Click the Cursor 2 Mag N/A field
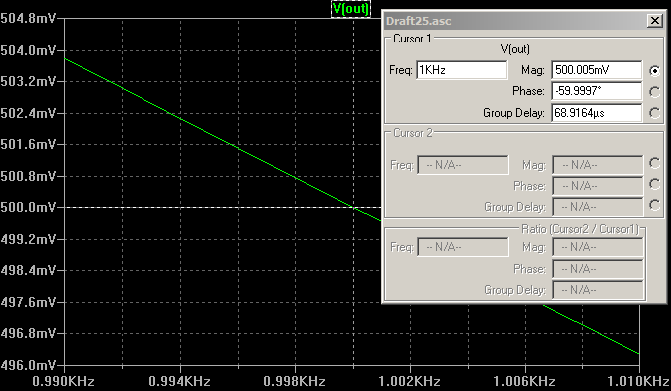The image size is (671, 391). pos(598,165)
